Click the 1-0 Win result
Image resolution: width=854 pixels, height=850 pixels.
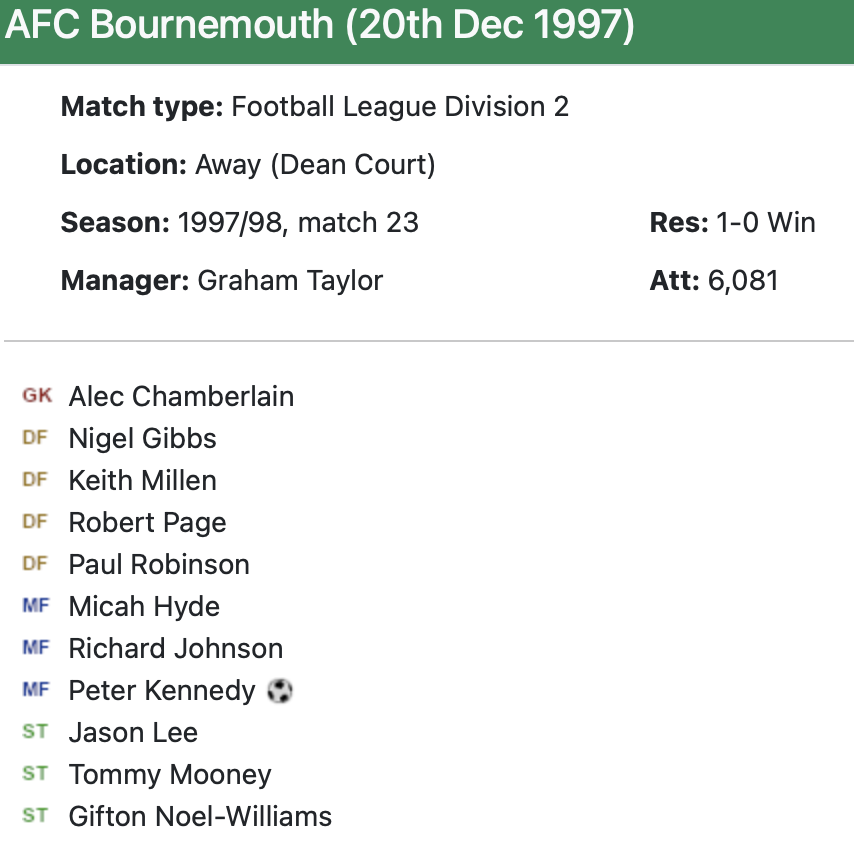click(766, 222)
